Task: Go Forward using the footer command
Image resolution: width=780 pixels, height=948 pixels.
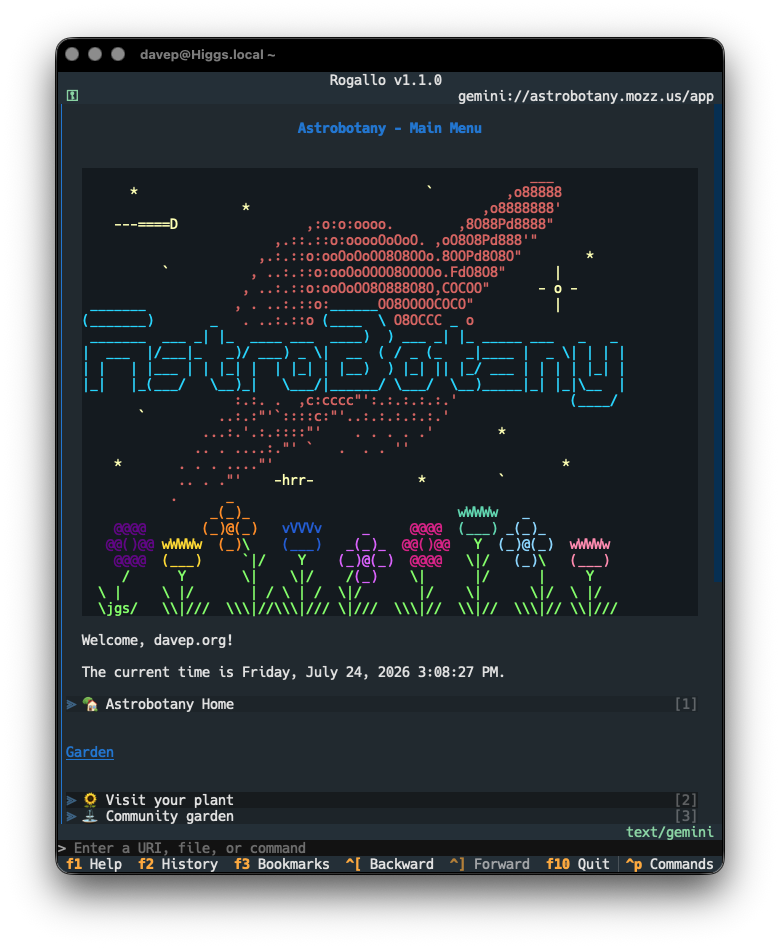Action: (490, 864)
